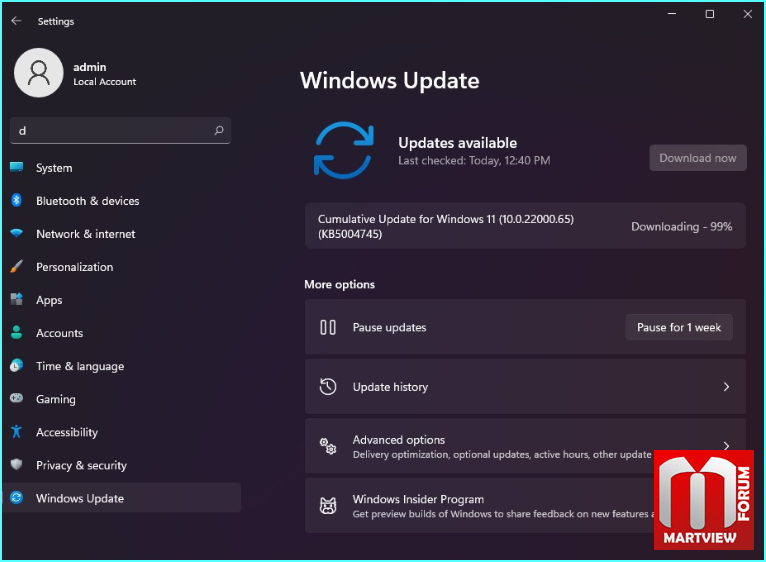Viewport: 766px width, 562px height.
Task: Click the Windows Insider cat icon
Action: 328,505
